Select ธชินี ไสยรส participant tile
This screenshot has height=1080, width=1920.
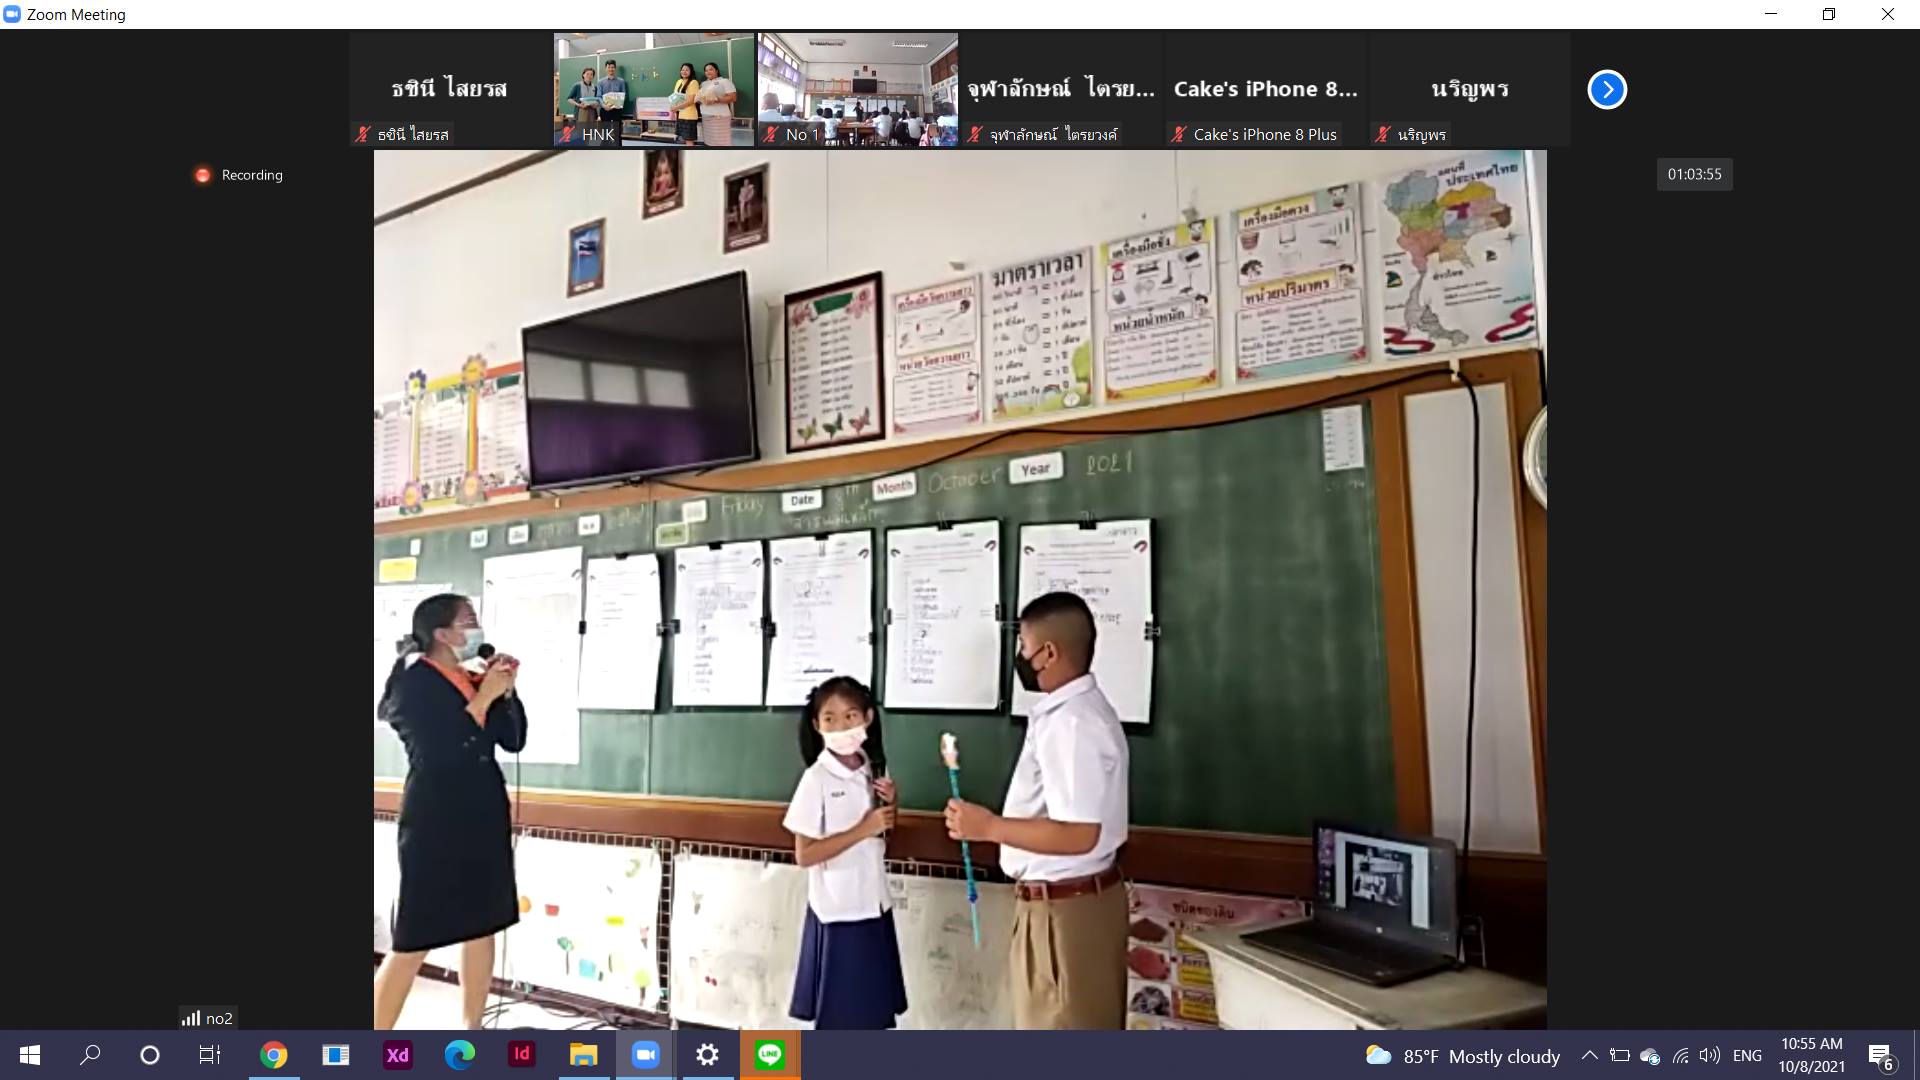click(x=450, y=90)
